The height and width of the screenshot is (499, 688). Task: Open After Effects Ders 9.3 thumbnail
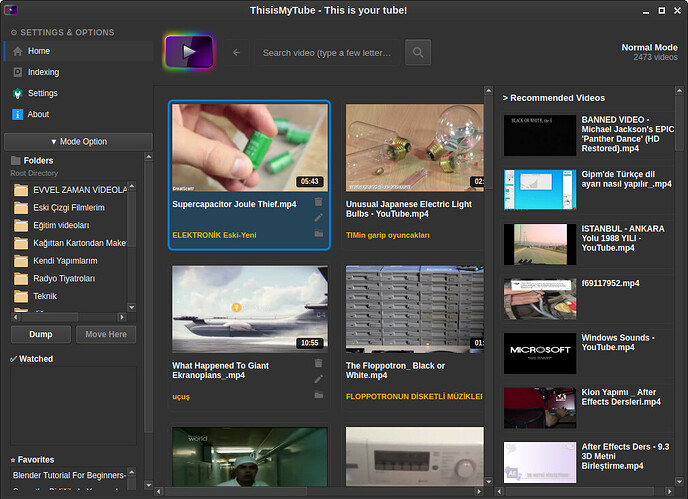pos(540,462)
